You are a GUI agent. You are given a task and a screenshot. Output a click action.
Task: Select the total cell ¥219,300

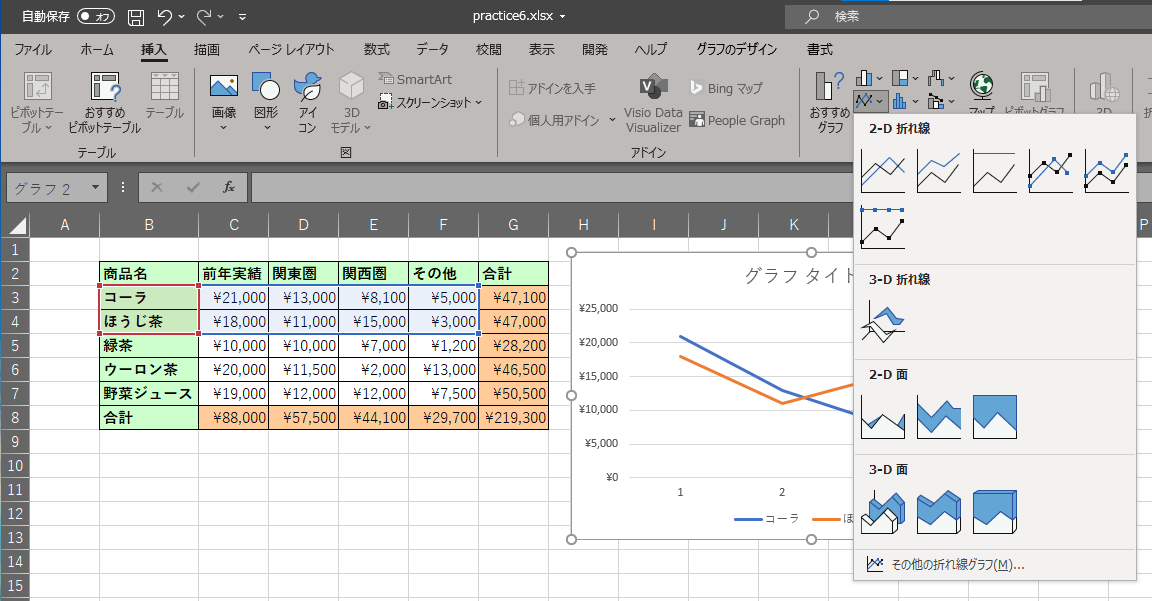514,417
